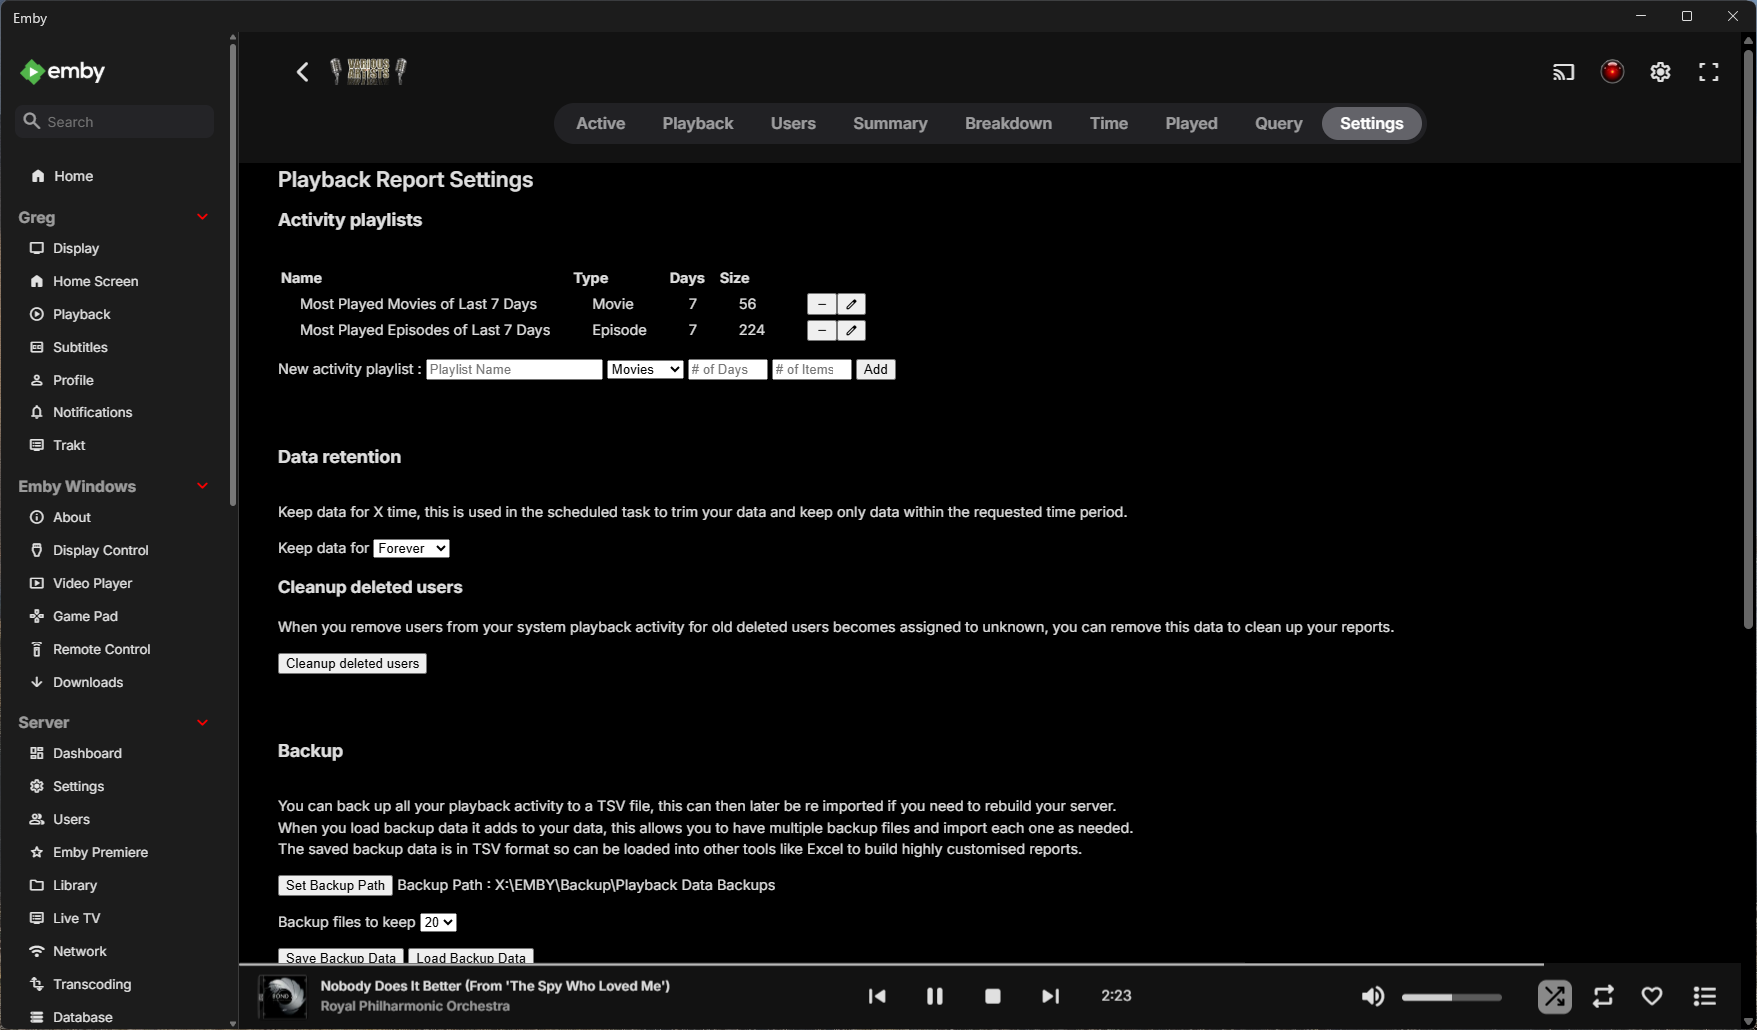The width and height of the screenshot is (1757, 1030).
Task: Favorite the song Nobody Does It Better
Action: (x=1651, y=996)
